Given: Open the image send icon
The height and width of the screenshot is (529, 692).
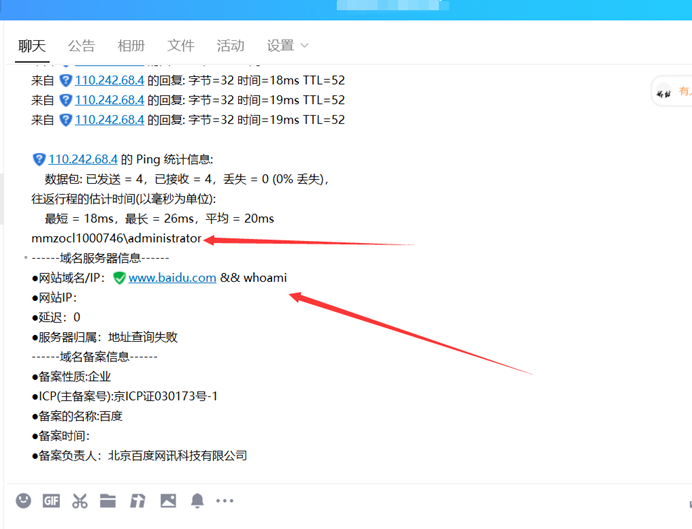Looking at the screenshot, I should (x=168, y=500).
